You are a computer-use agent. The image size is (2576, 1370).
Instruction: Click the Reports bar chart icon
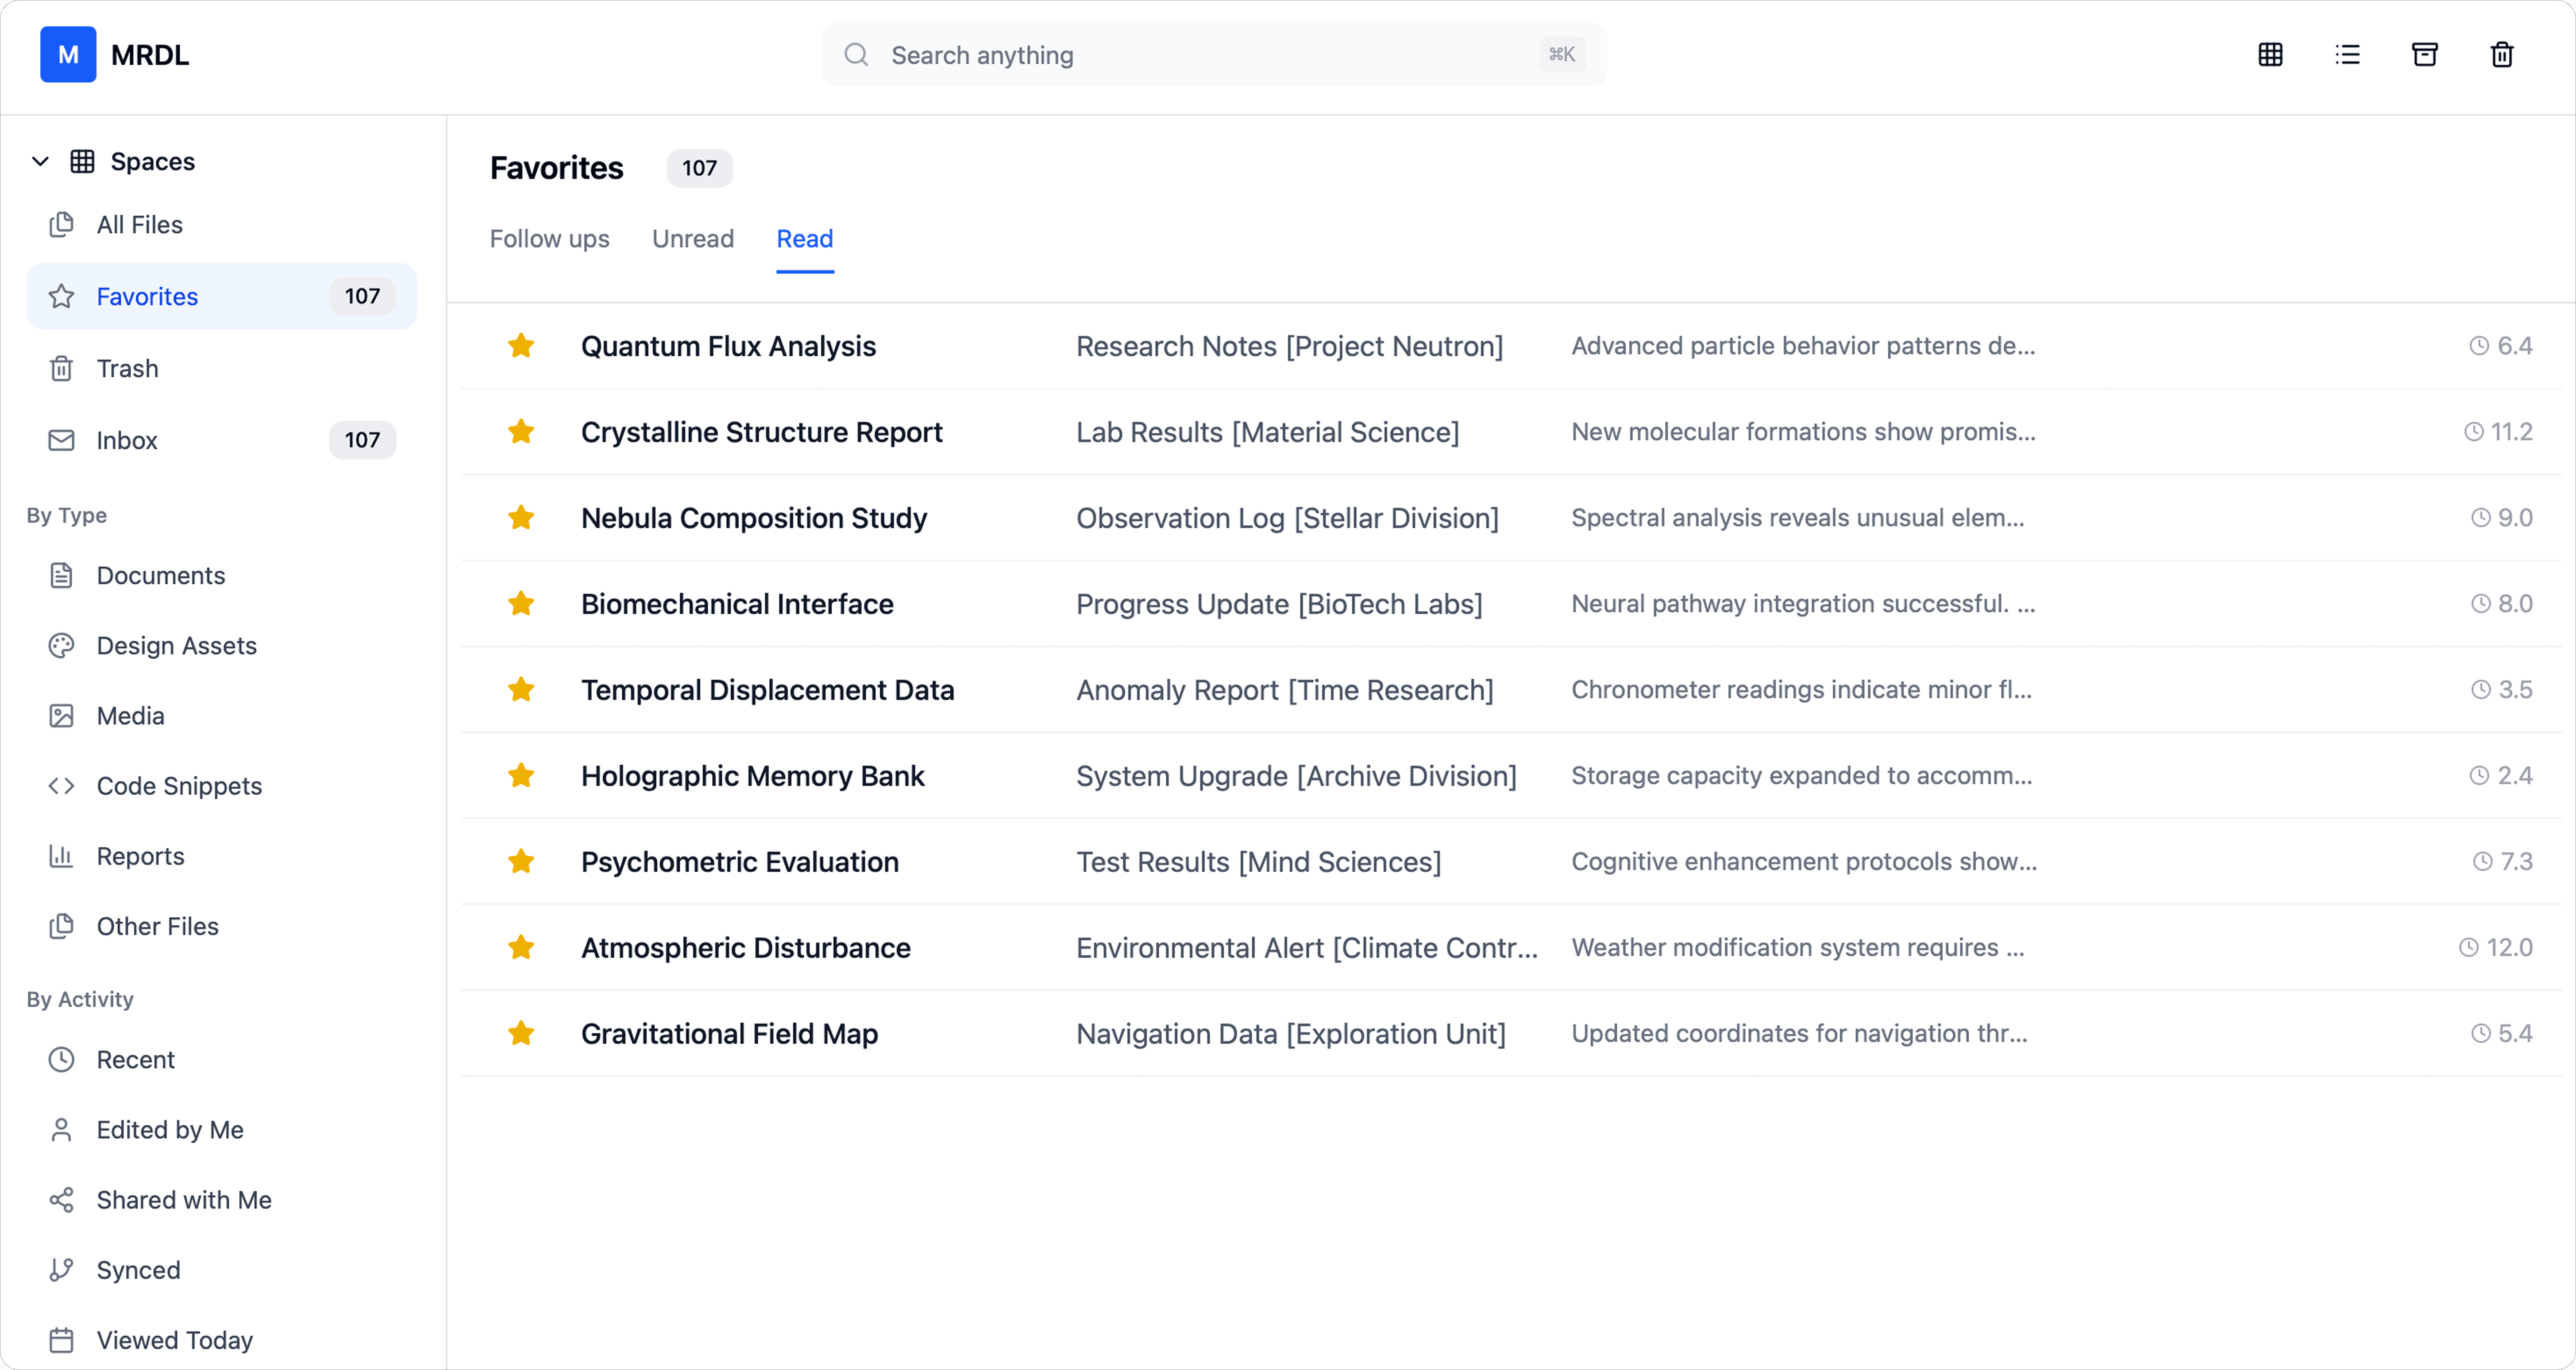coord(61,856)
